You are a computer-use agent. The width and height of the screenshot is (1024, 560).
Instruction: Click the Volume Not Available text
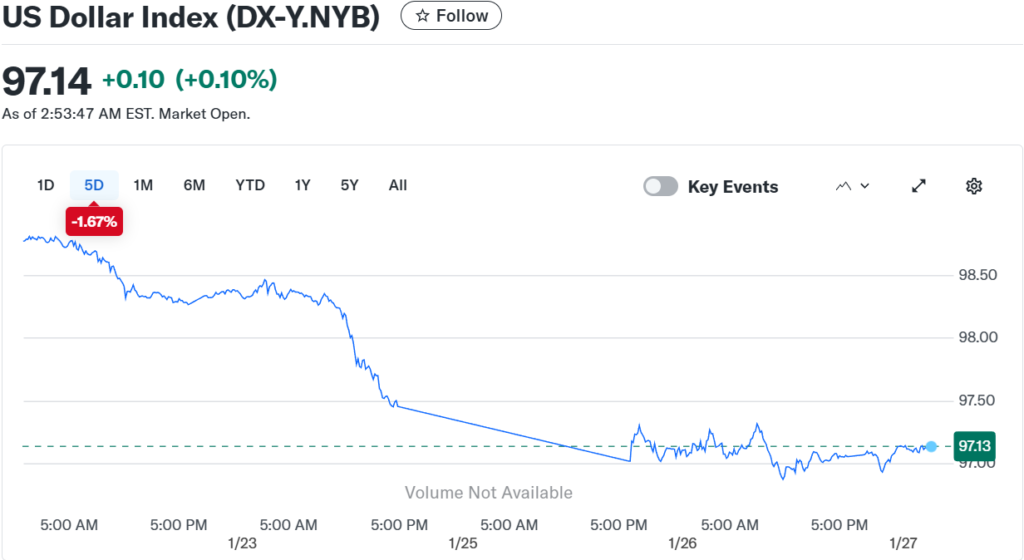pos(489,492)
